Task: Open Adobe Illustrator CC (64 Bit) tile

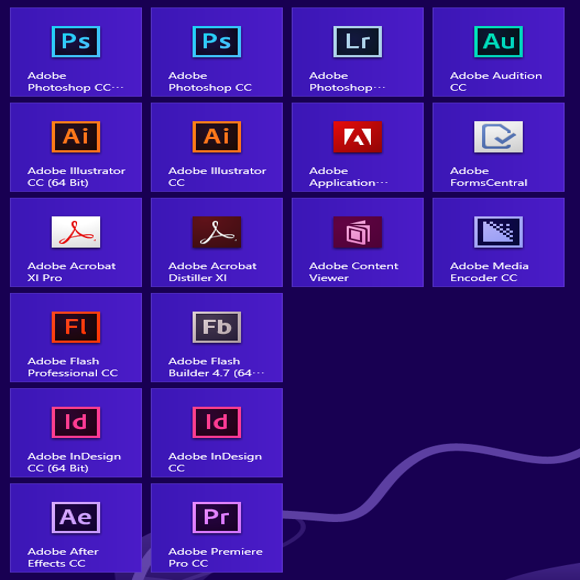Action: [76, 147]
